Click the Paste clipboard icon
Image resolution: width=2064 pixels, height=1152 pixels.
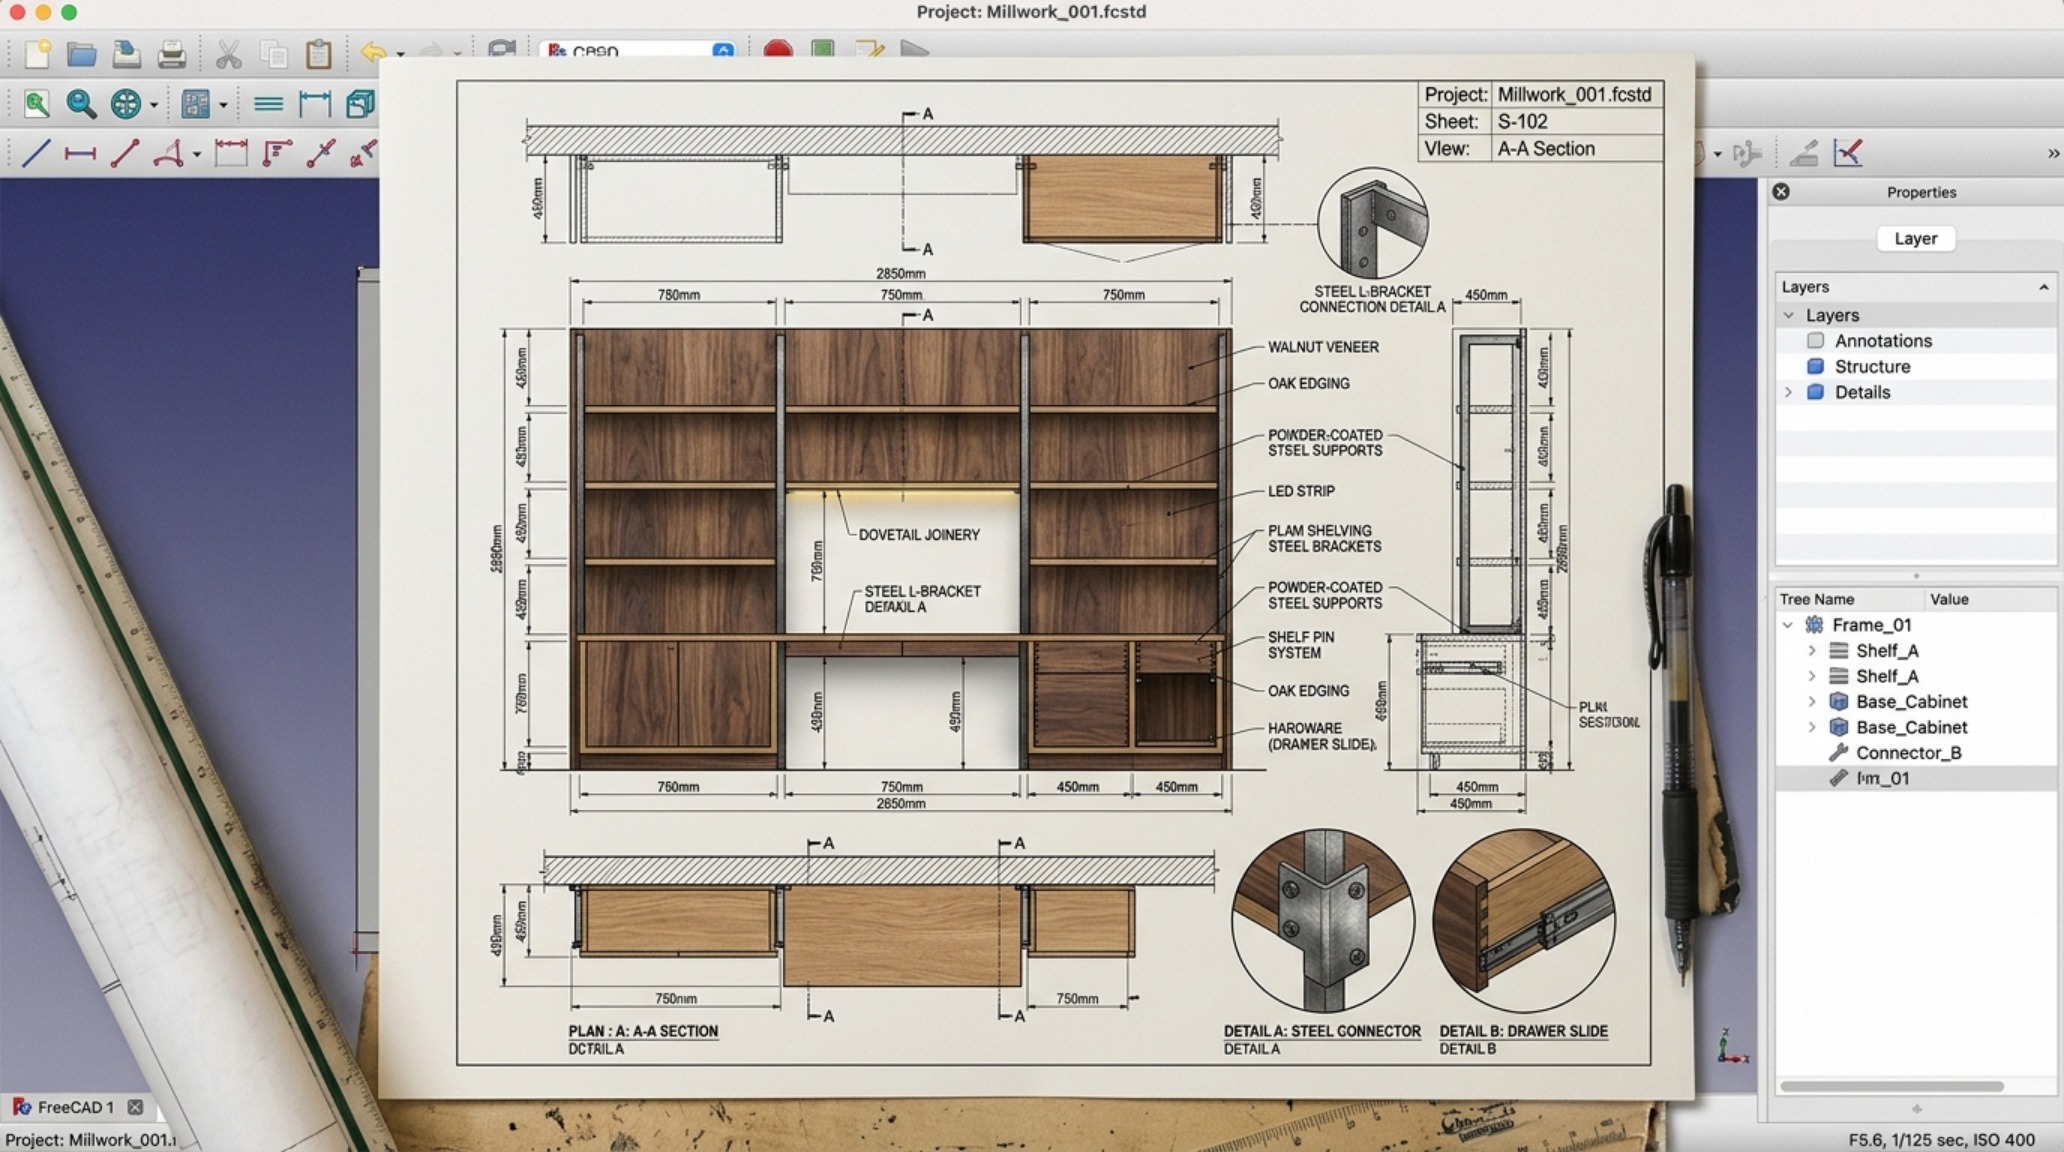tap(318, 53)
